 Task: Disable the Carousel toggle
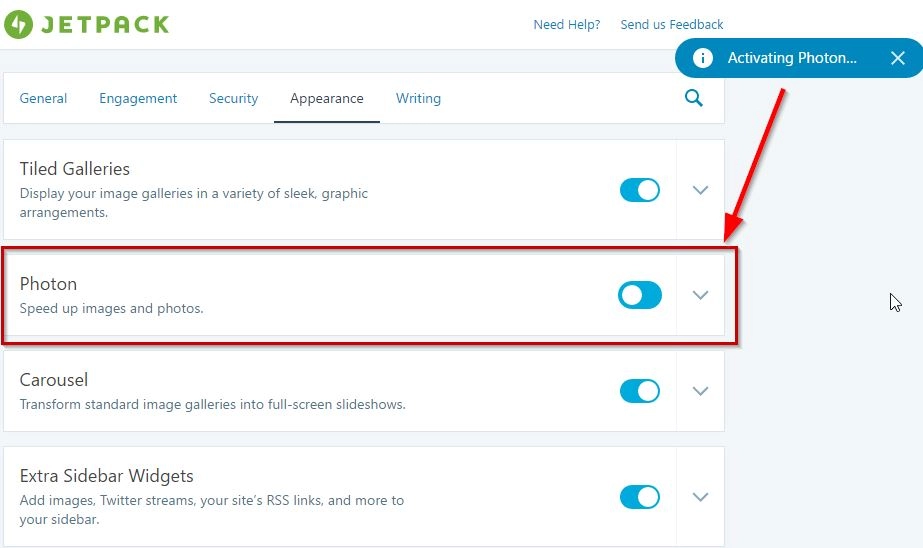click(640, 391)
